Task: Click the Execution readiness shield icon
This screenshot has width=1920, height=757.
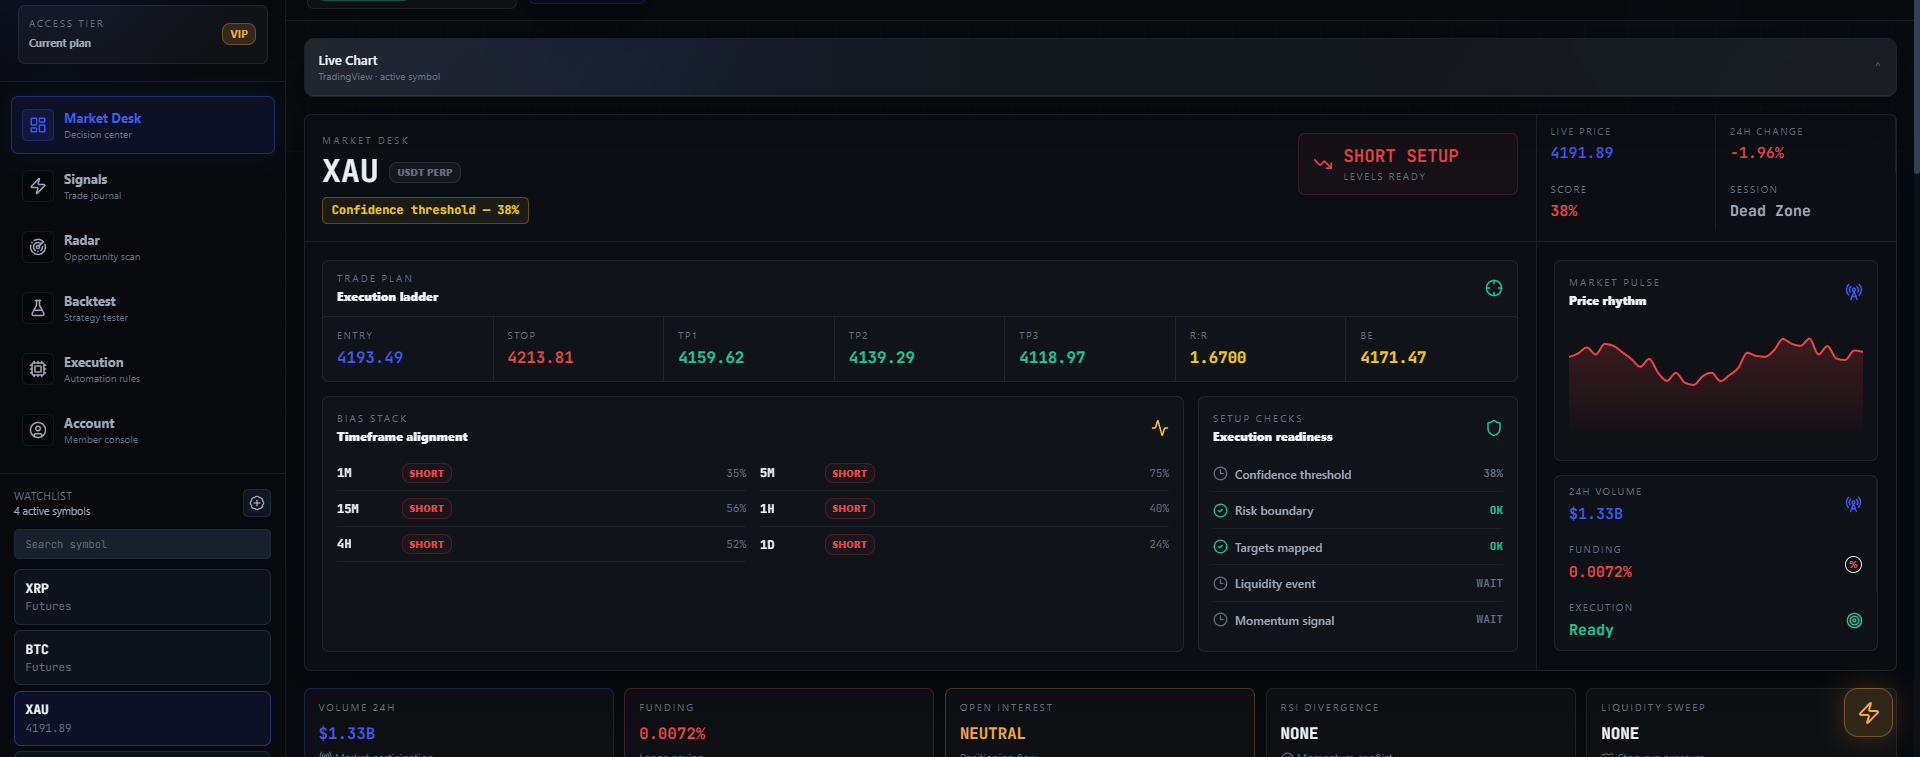Action: click(1494, 428)
